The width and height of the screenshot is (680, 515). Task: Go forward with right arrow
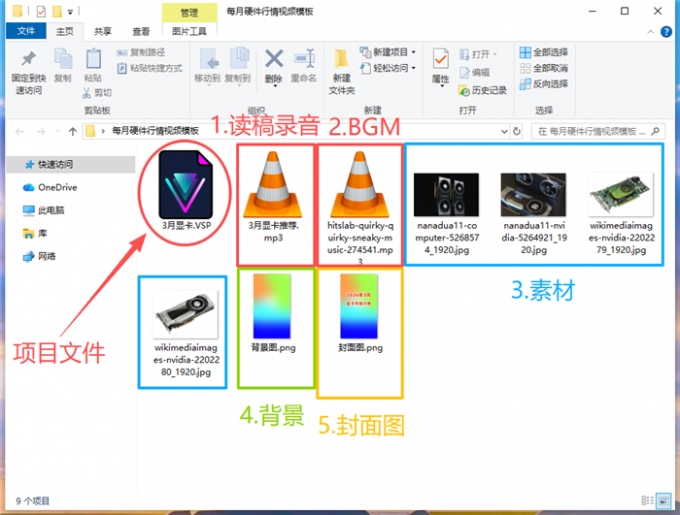coord(41,131)
